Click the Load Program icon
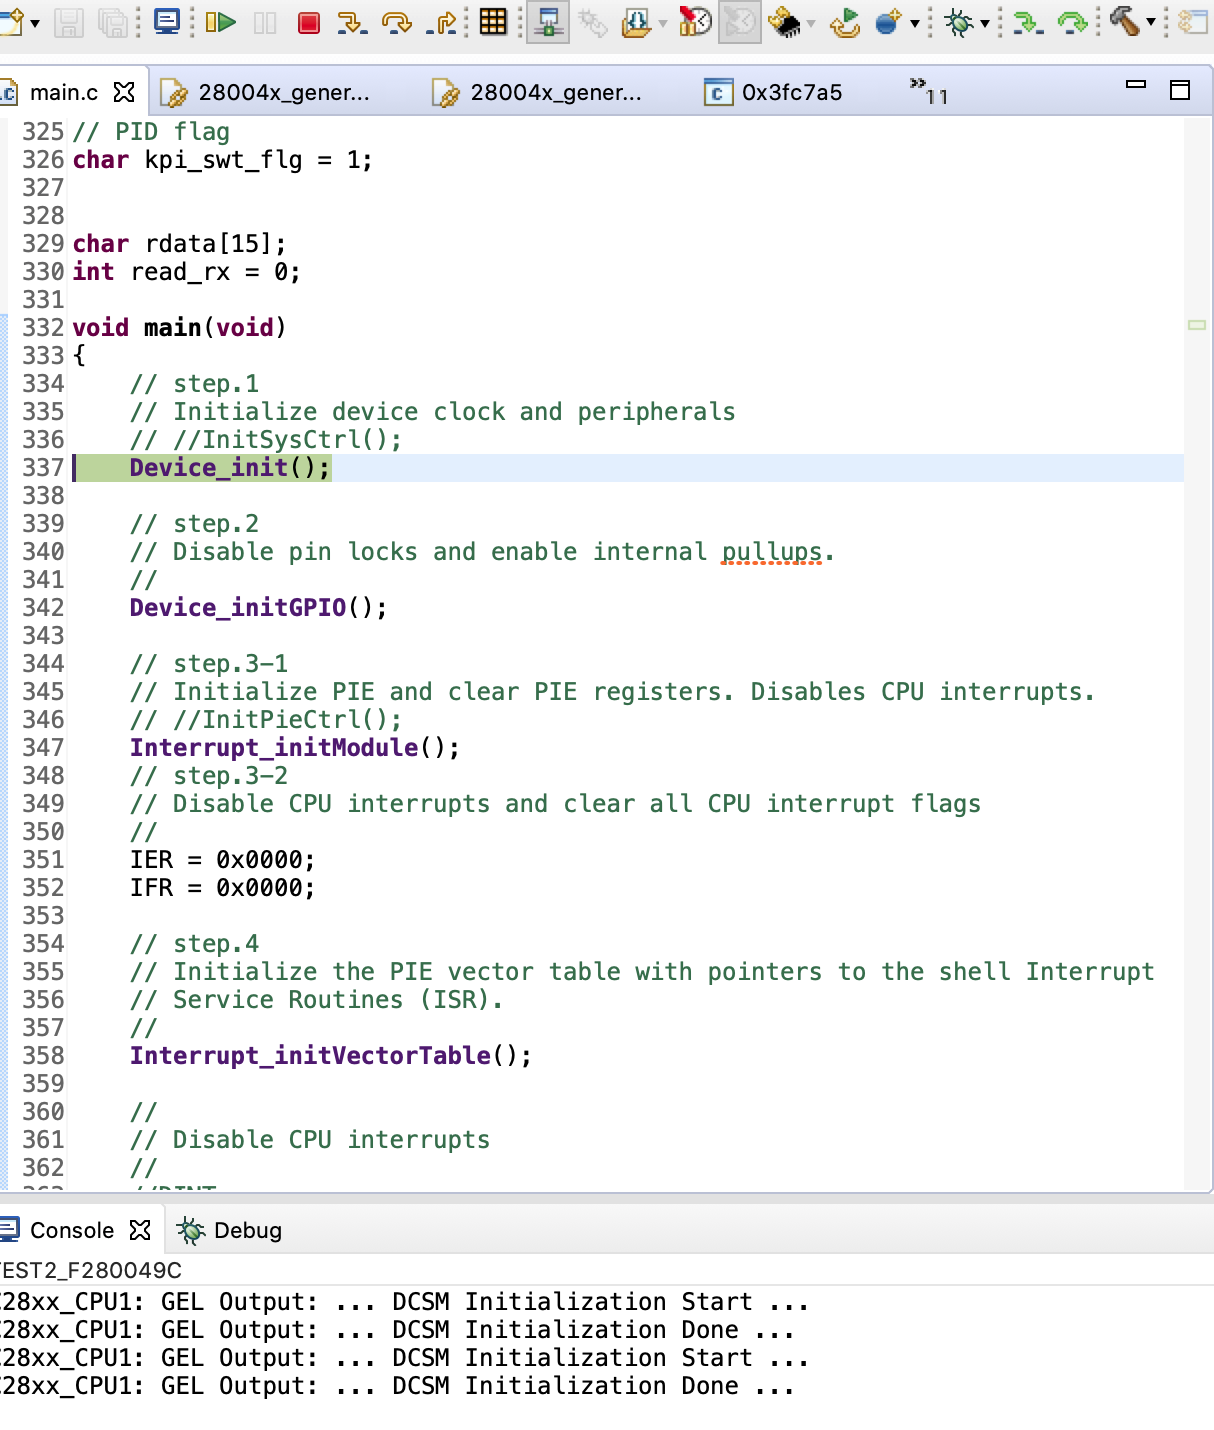 point(636,22)
